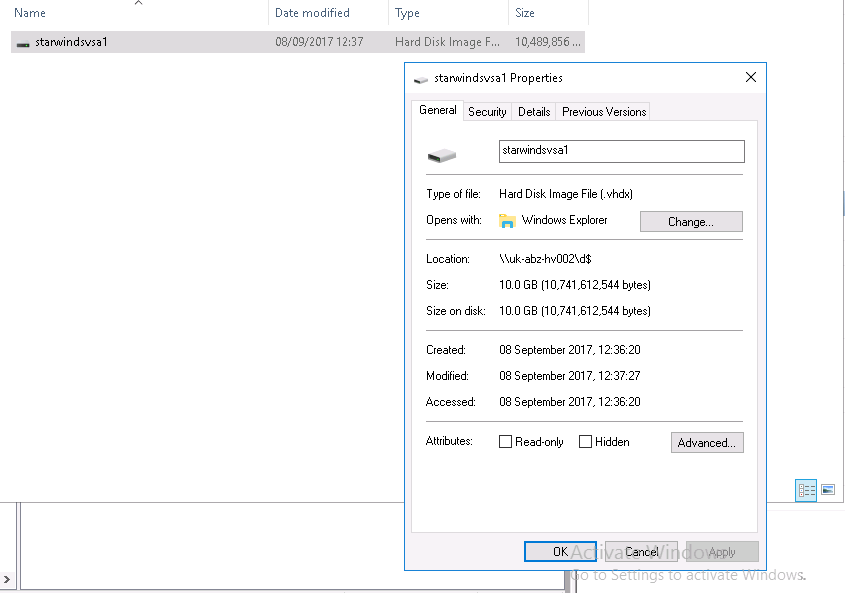The width and height of the screenshot is (845, 593).
Task: Toggle the Read-only attribute checkbox
Action: pos(505,442)
